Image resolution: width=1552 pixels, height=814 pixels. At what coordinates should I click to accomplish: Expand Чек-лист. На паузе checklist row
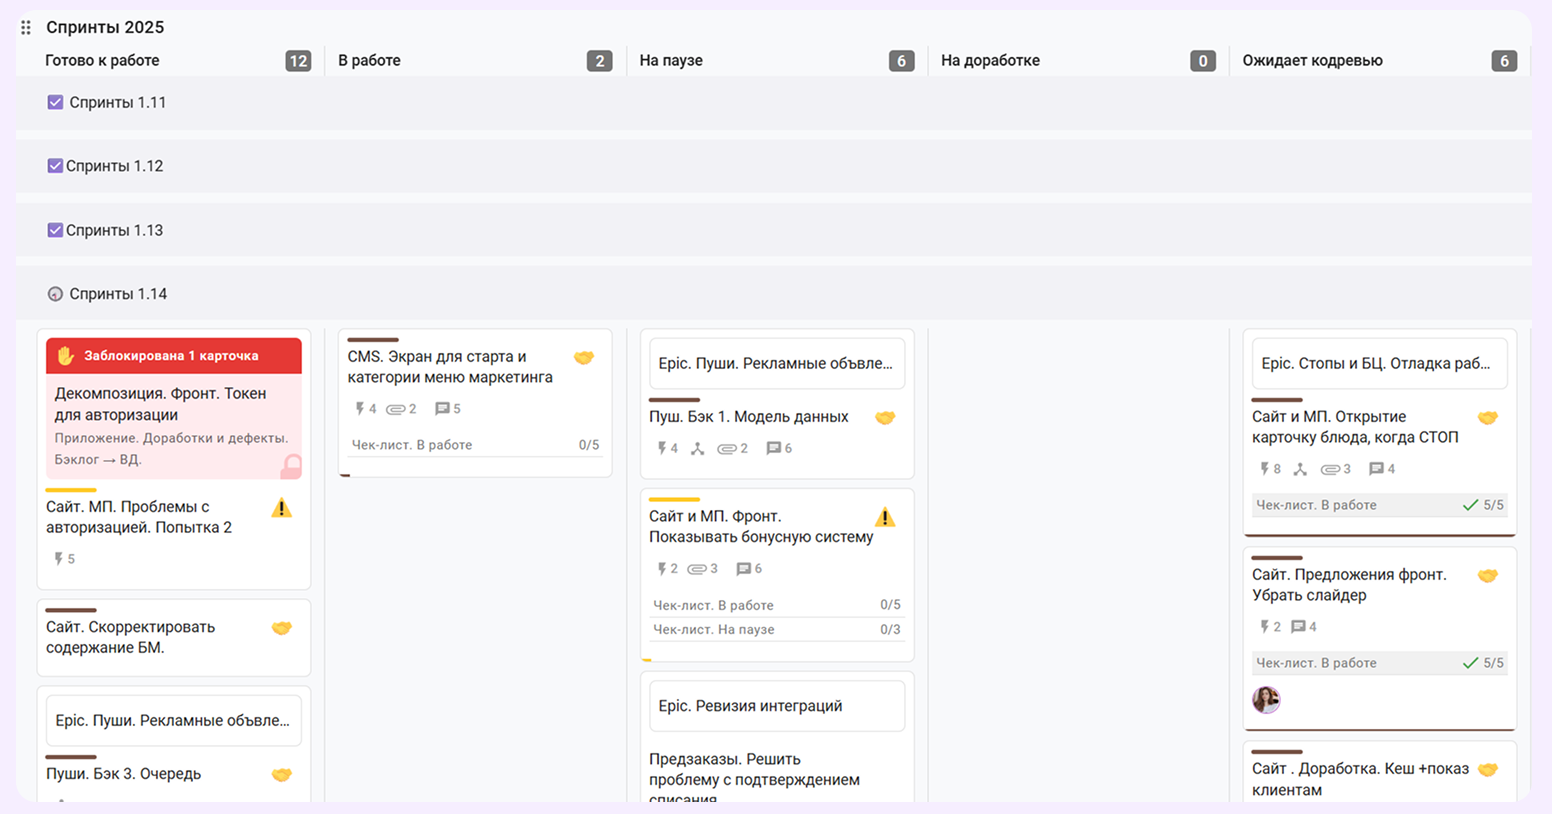coord(776,630)
